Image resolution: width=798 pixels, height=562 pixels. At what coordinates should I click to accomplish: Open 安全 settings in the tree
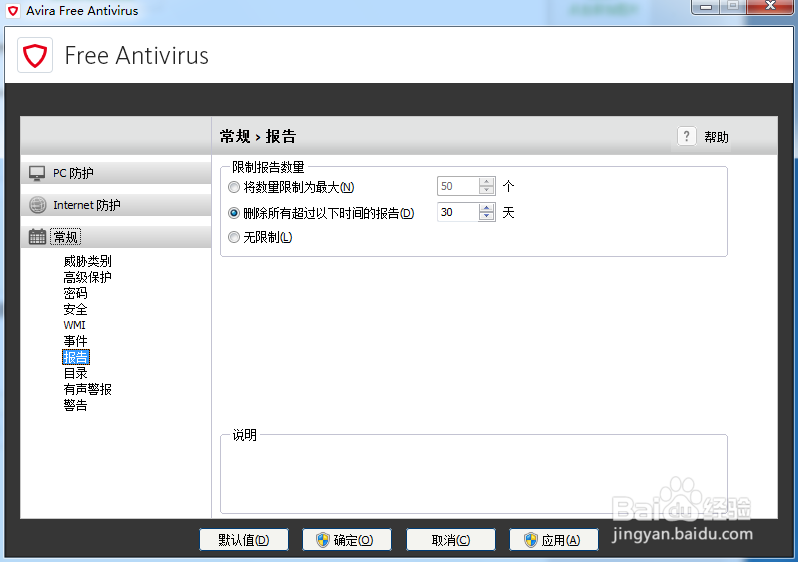75,310
